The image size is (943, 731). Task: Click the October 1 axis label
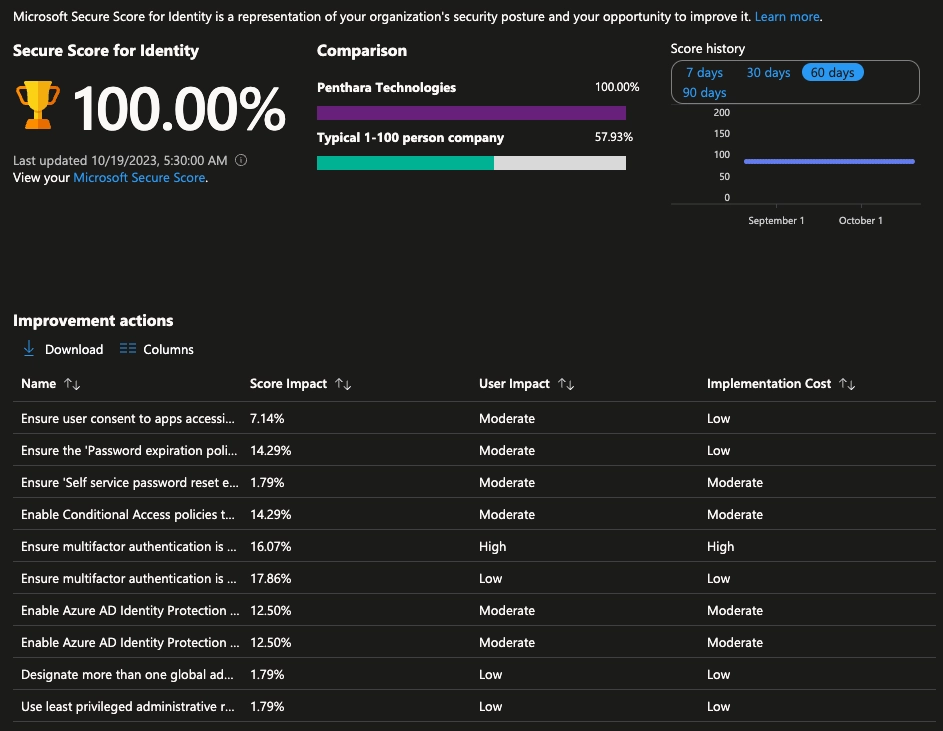(x=861, y=221)
